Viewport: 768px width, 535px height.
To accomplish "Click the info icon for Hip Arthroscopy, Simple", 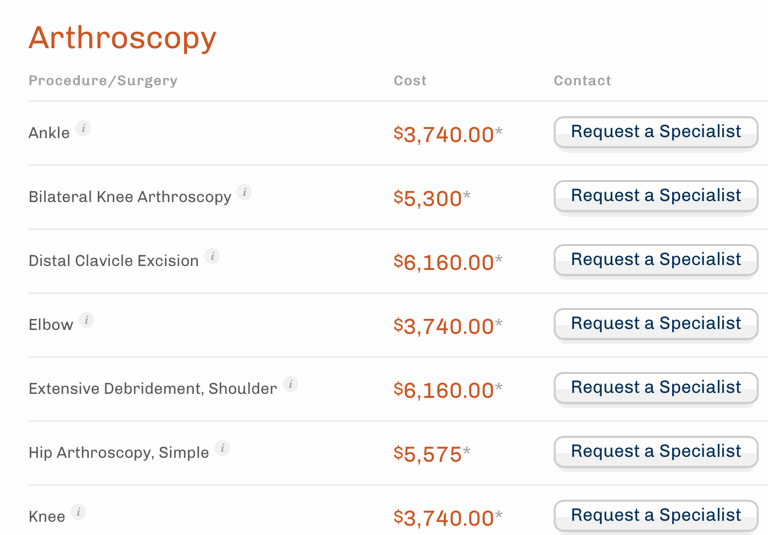I will 222,448.
